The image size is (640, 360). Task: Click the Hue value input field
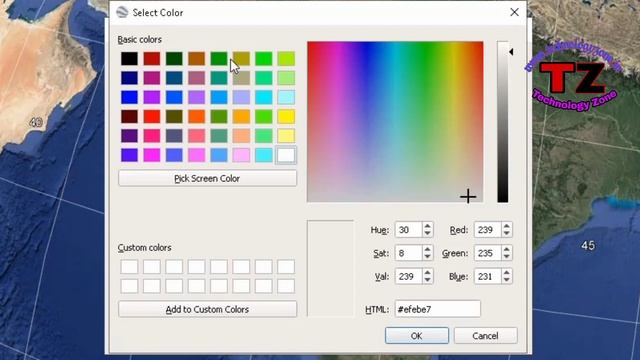pos(408,230)
